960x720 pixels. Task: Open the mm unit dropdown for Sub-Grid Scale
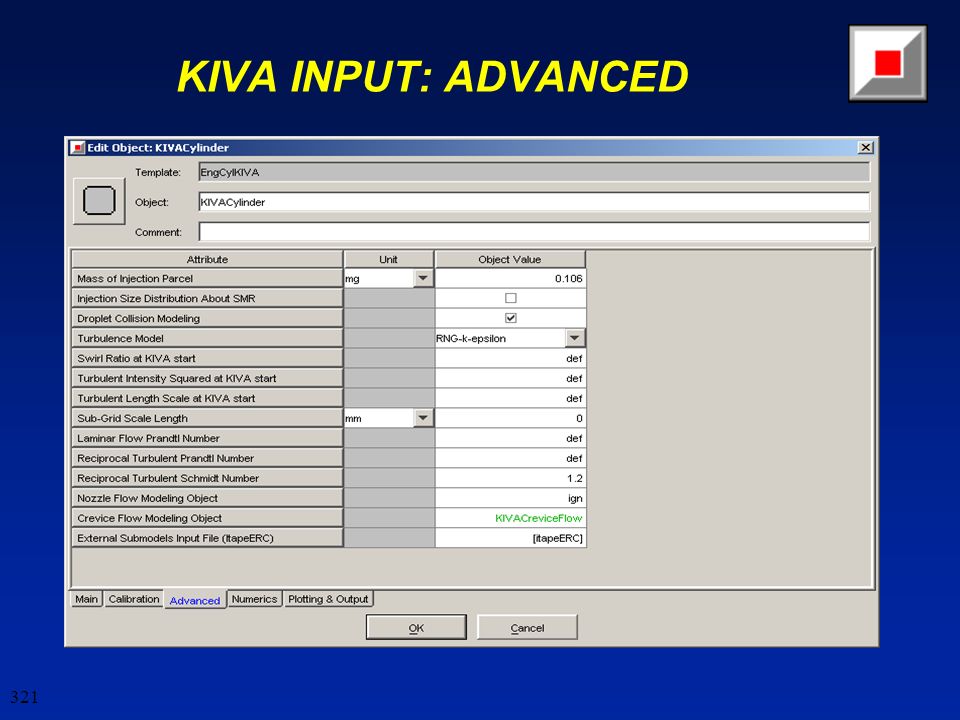click(x=423, y=418)
